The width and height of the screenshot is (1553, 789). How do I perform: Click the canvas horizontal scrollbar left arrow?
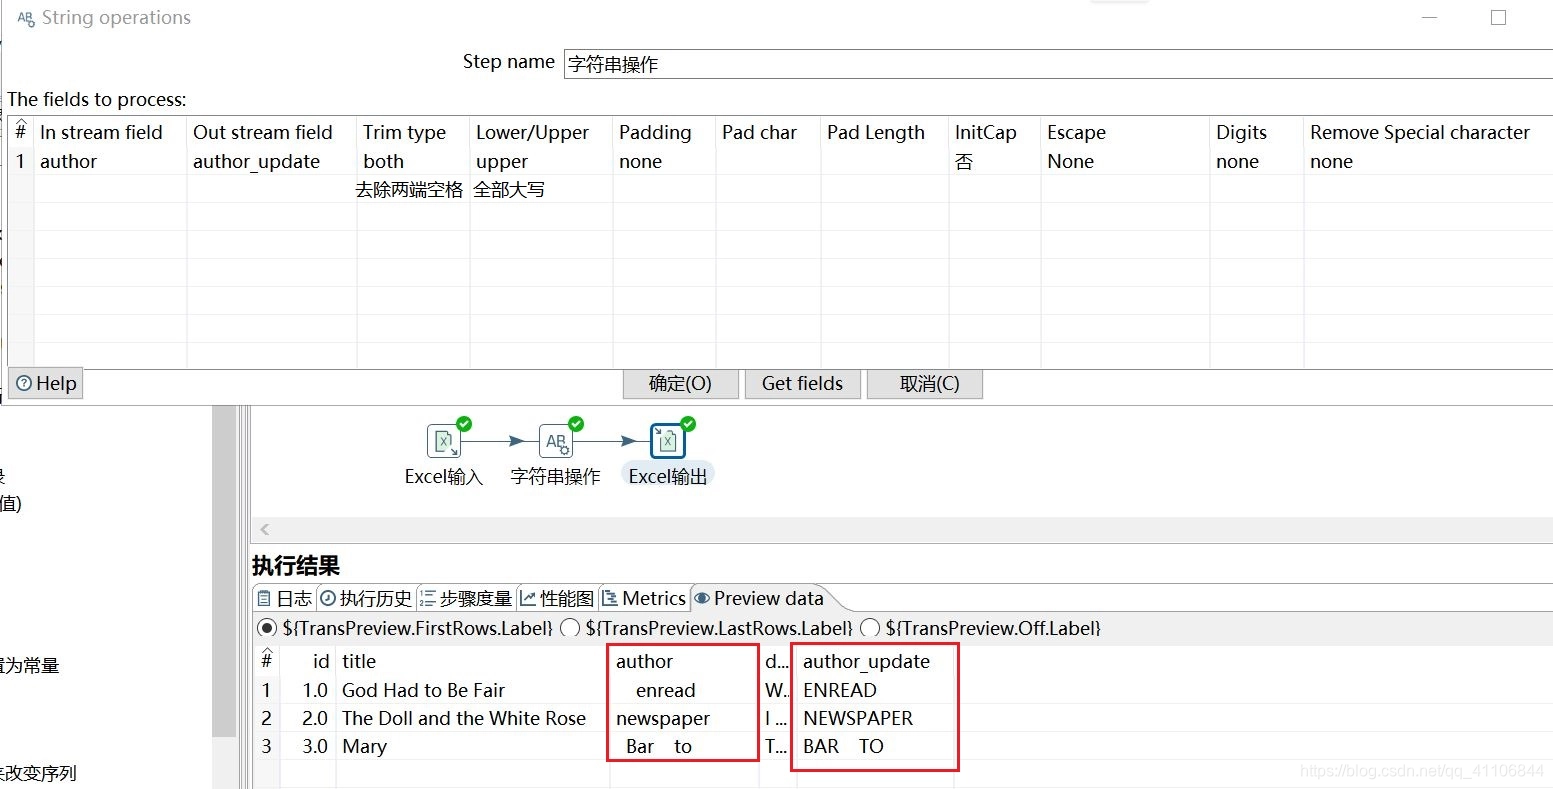(264, 530)
